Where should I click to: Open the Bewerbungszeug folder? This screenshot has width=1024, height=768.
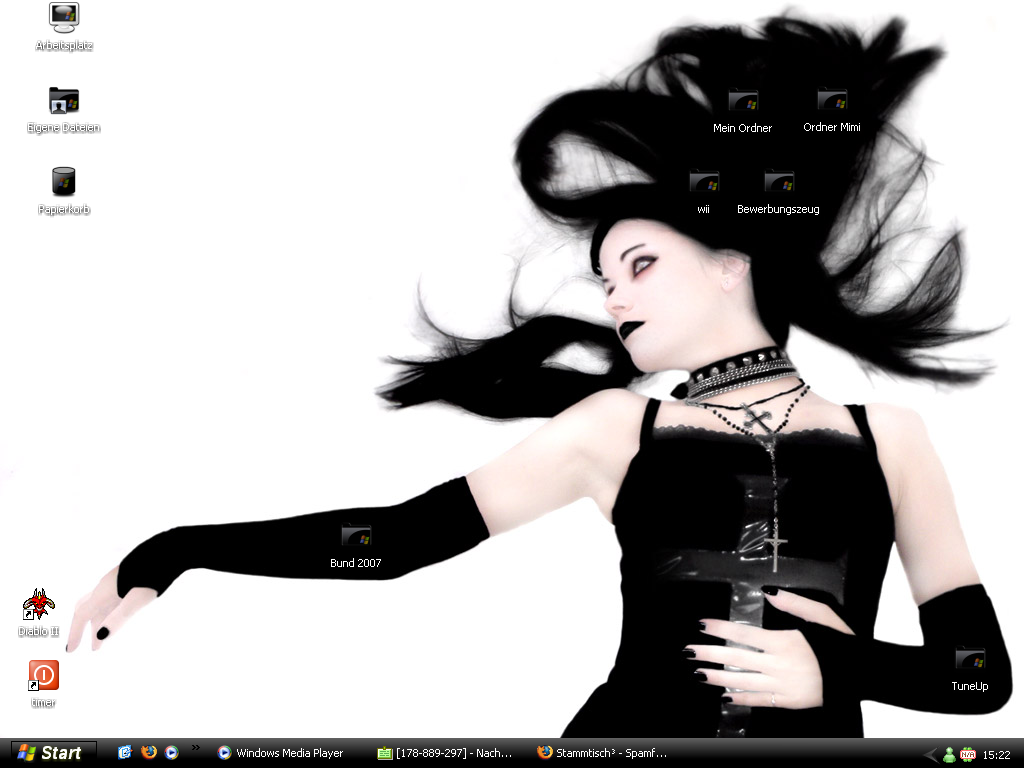pyautogui.click(x=778, y=183)
